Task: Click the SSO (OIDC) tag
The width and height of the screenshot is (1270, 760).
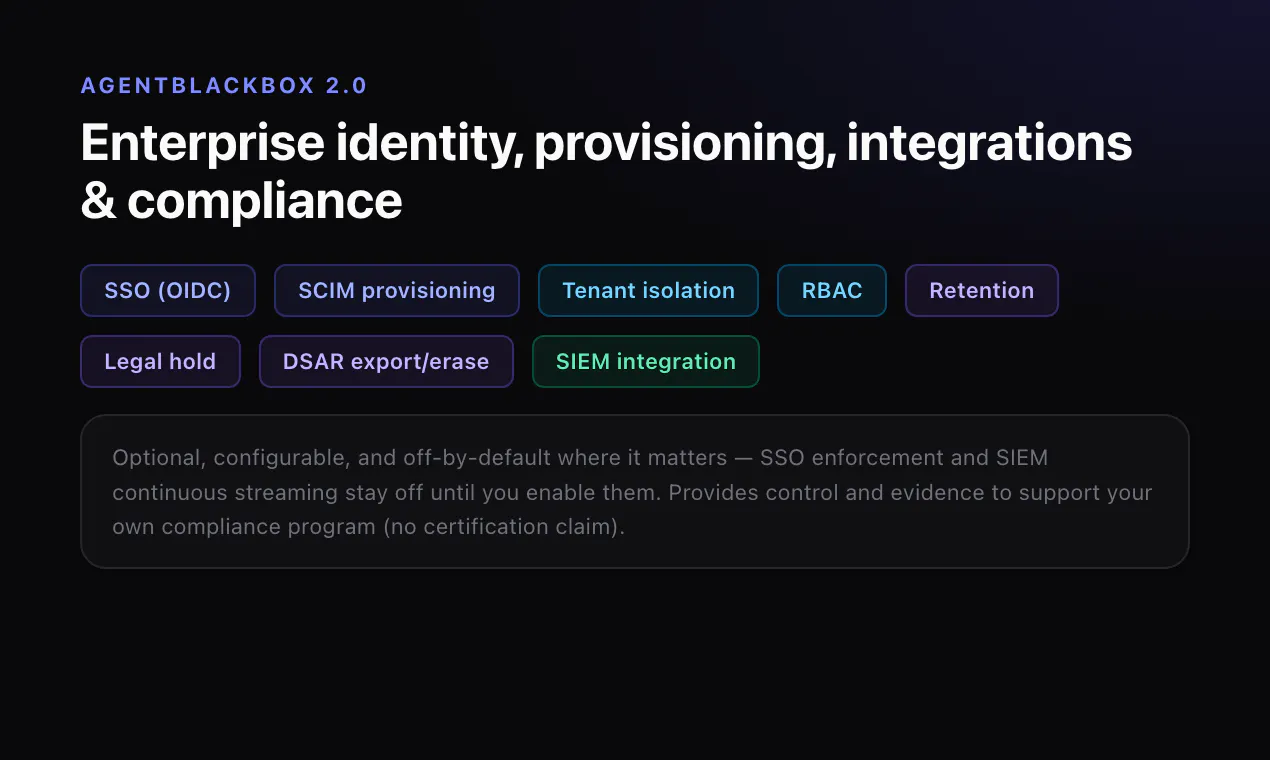Action: [168, 290]
